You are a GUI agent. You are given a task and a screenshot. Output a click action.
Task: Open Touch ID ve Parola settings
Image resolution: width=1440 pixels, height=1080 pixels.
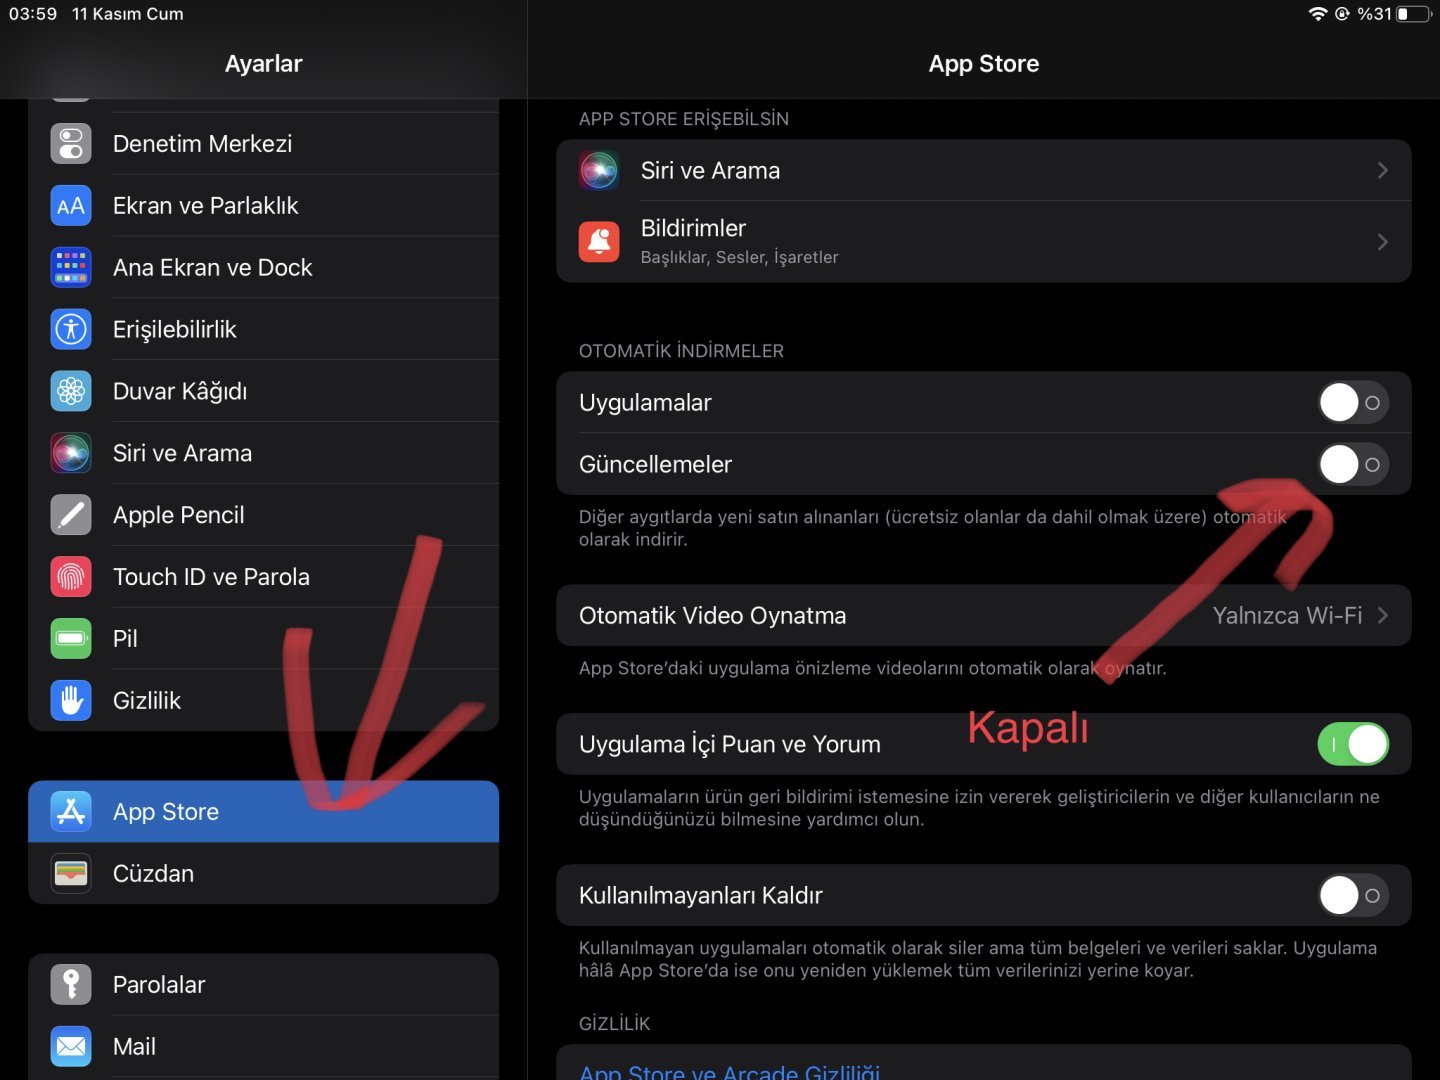264,577
